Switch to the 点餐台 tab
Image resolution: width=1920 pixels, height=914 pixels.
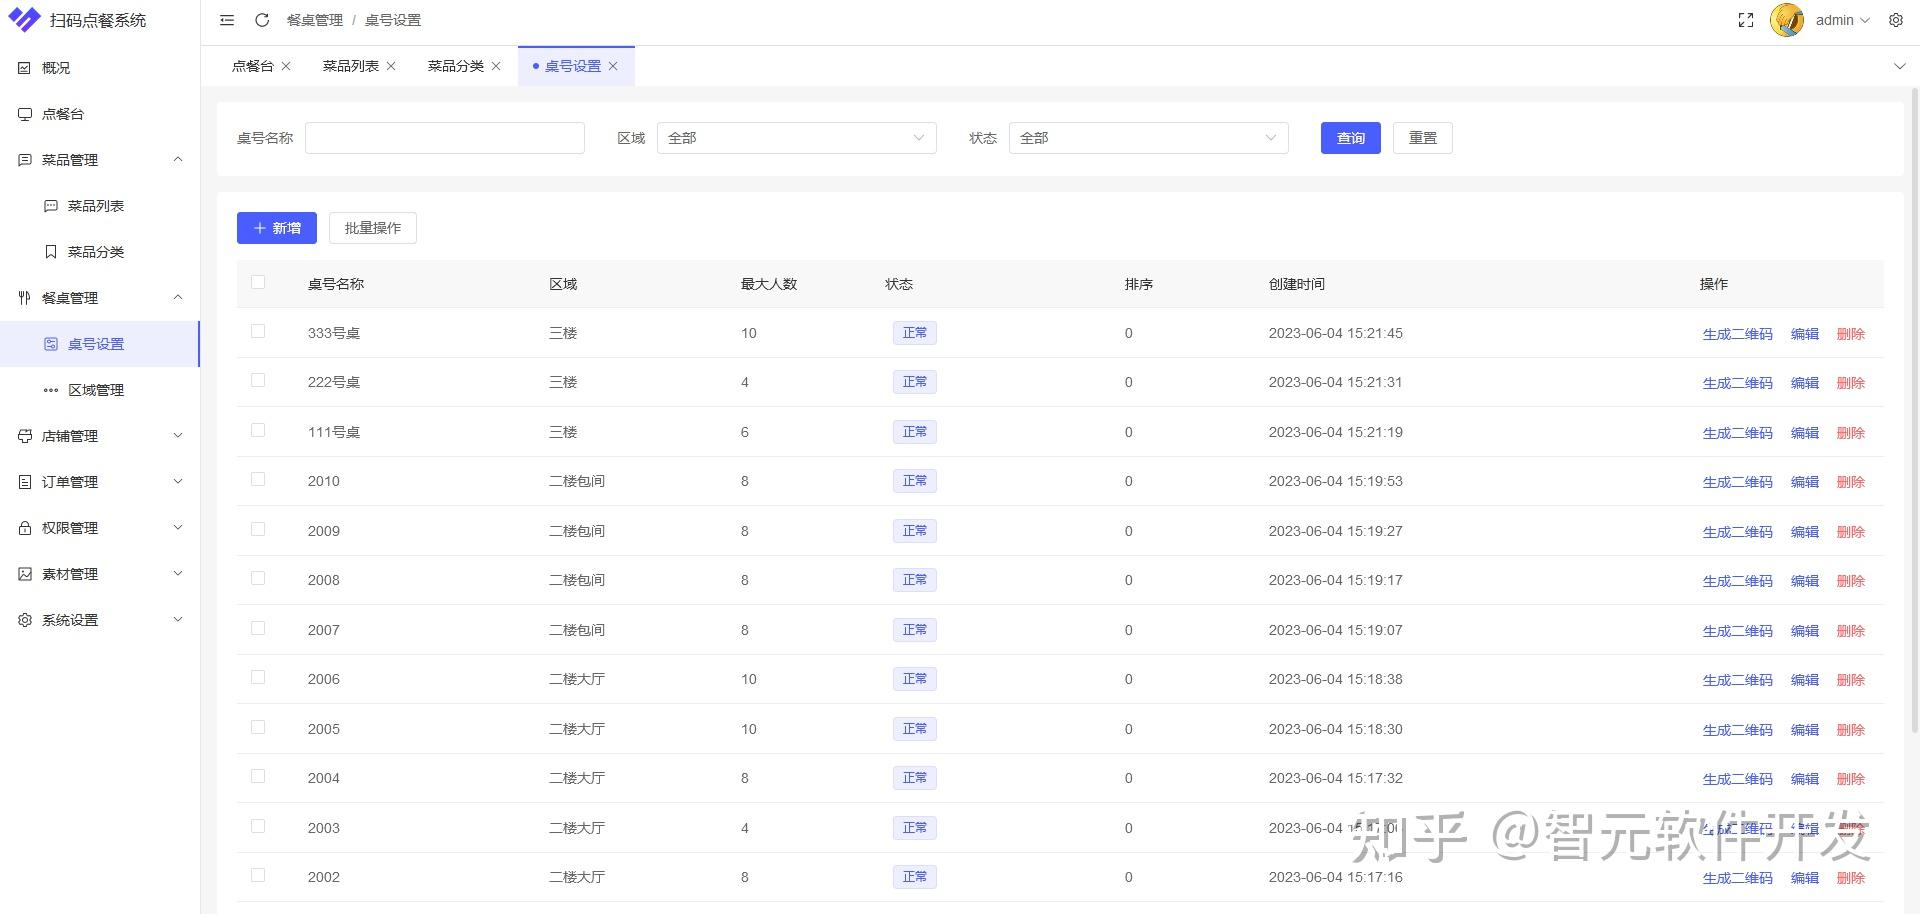253,66
